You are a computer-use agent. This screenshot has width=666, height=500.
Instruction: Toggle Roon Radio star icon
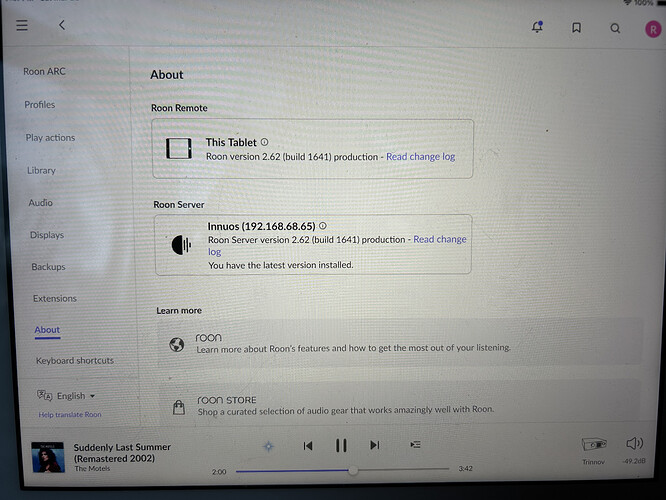(268, 446)
